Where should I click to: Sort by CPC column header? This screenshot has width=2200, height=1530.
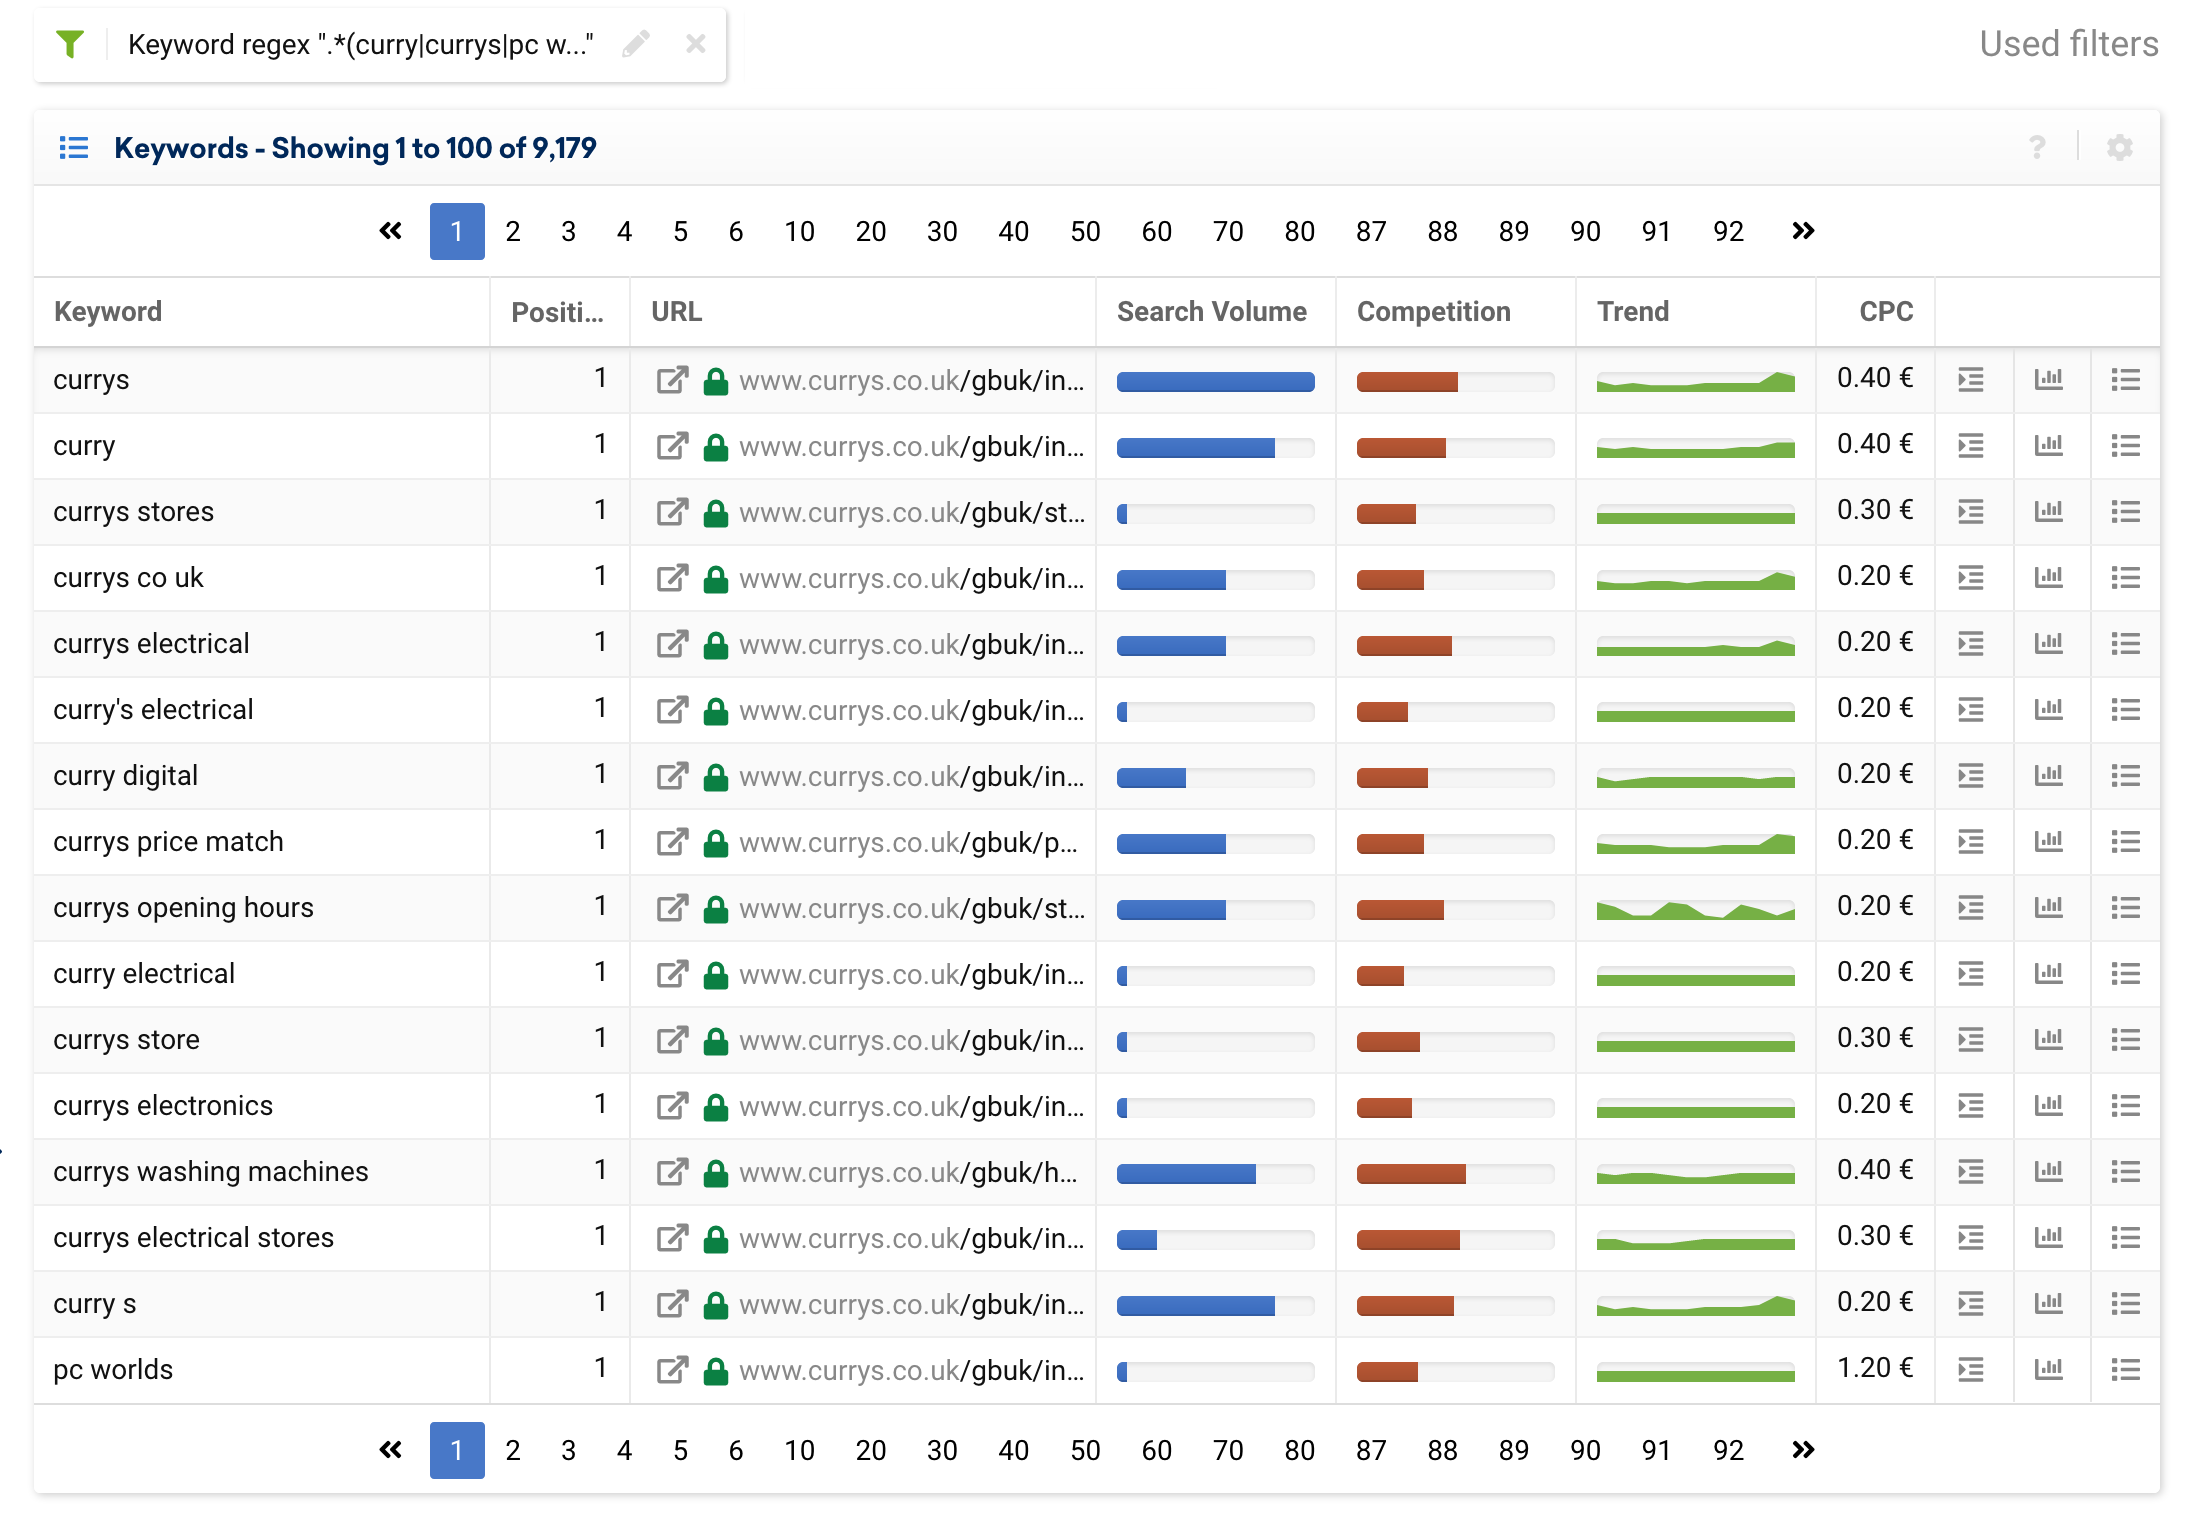click(1886, 312)
